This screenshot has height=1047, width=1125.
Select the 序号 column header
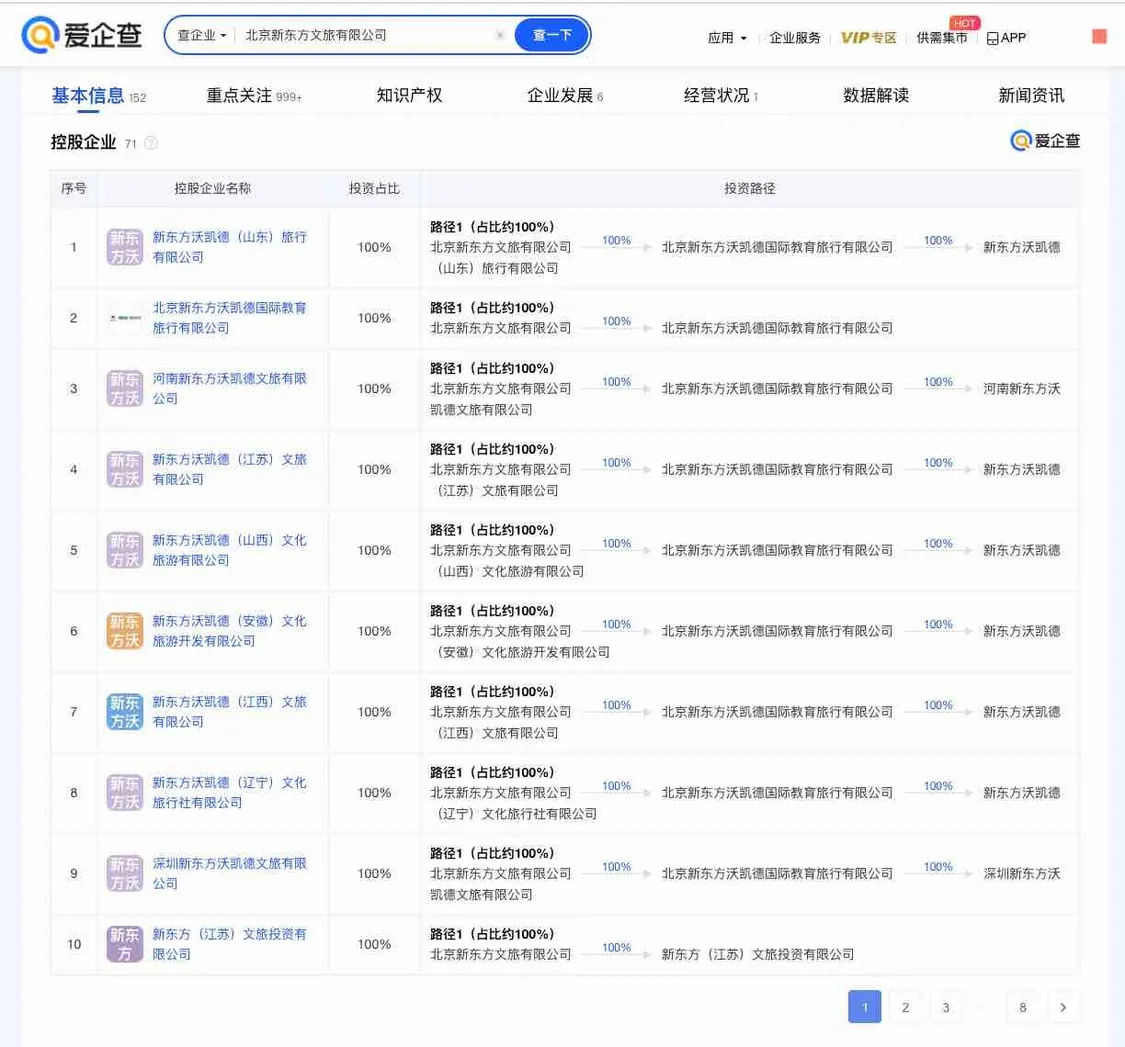point(73,188)
